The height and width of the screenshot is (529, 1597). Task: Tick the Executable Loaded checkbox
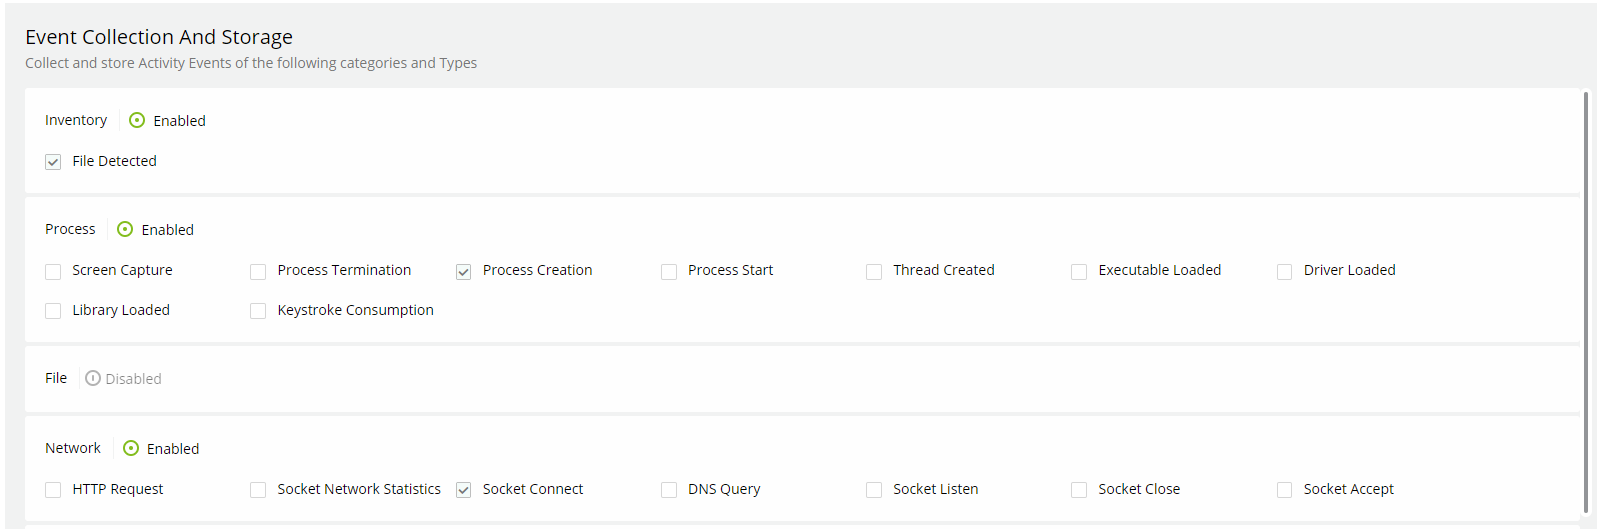tap(1079, 271)
